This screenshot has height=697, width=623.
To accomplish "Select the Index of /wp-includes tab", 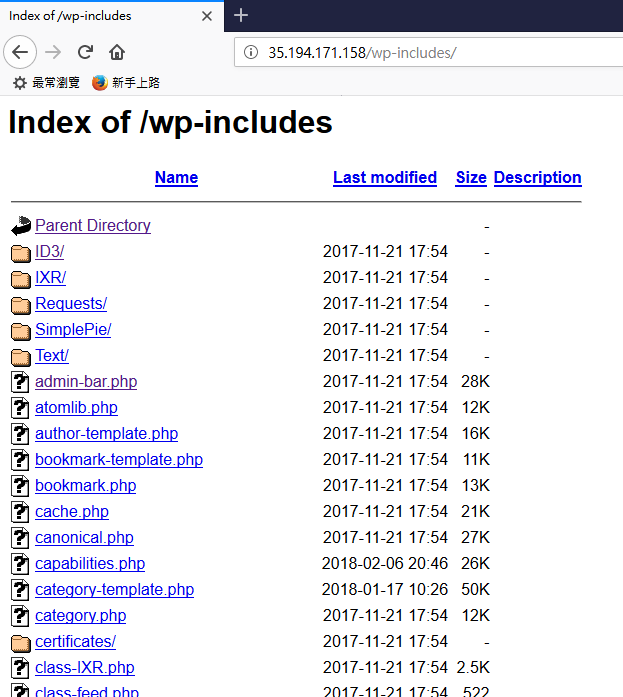I will point(111,16).
